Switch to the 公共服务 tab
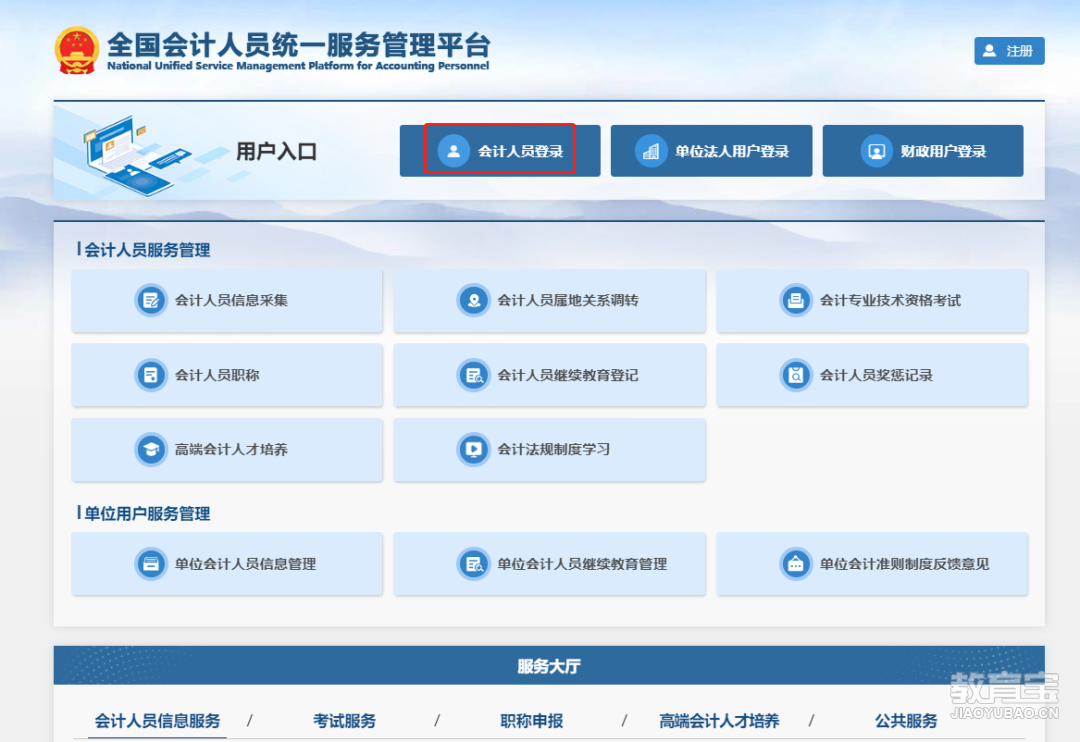 point(906,721)
